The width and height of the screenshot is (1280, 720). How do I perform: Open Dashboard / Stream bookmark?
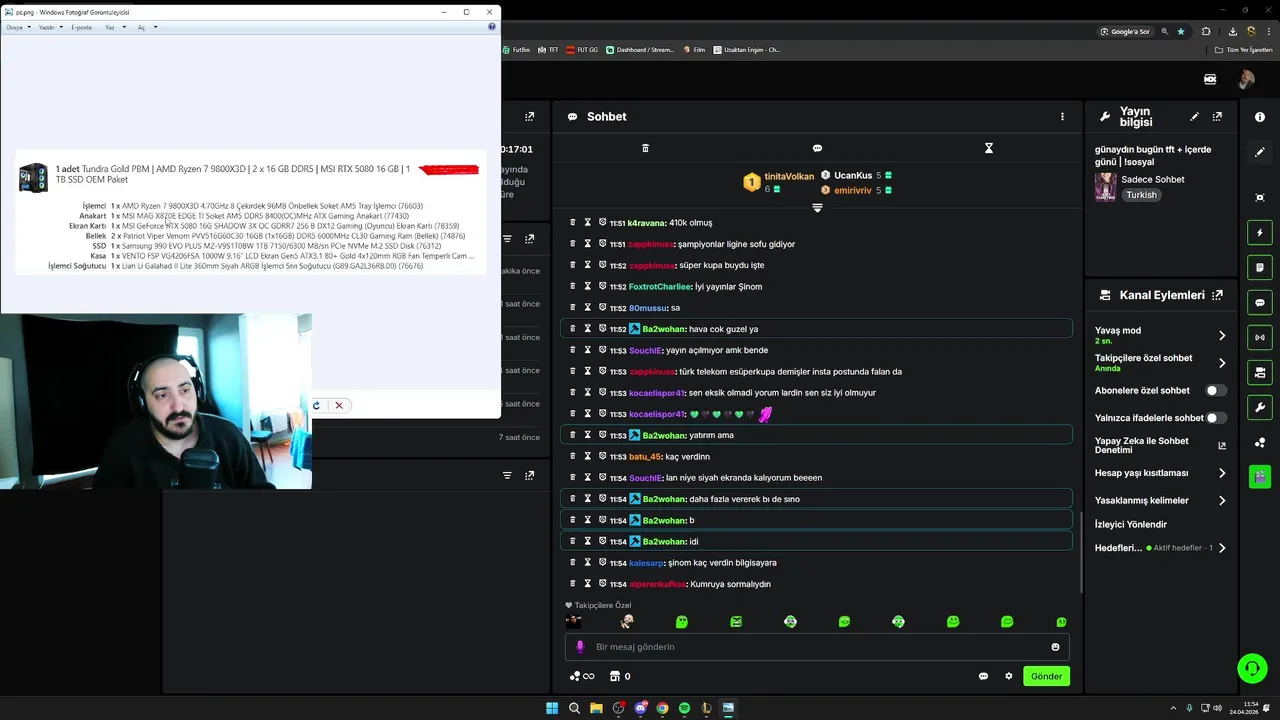point(640,50)
